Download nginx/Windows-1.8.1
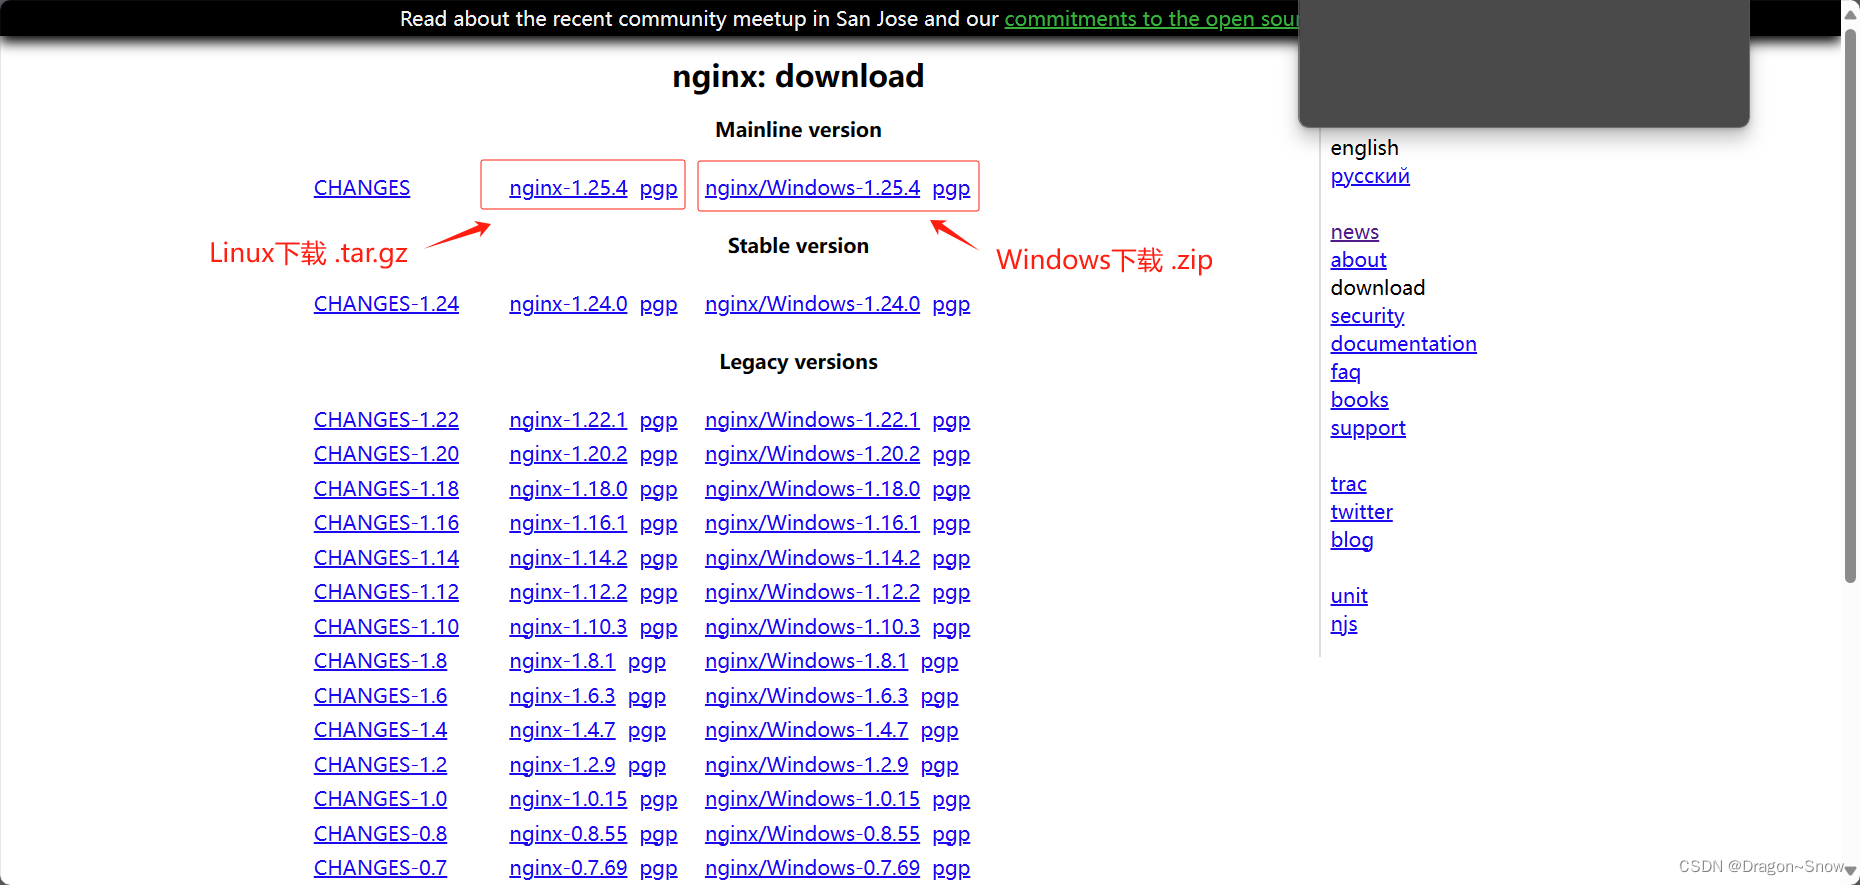Screen dimensions: 1860x885 (806, 661)
